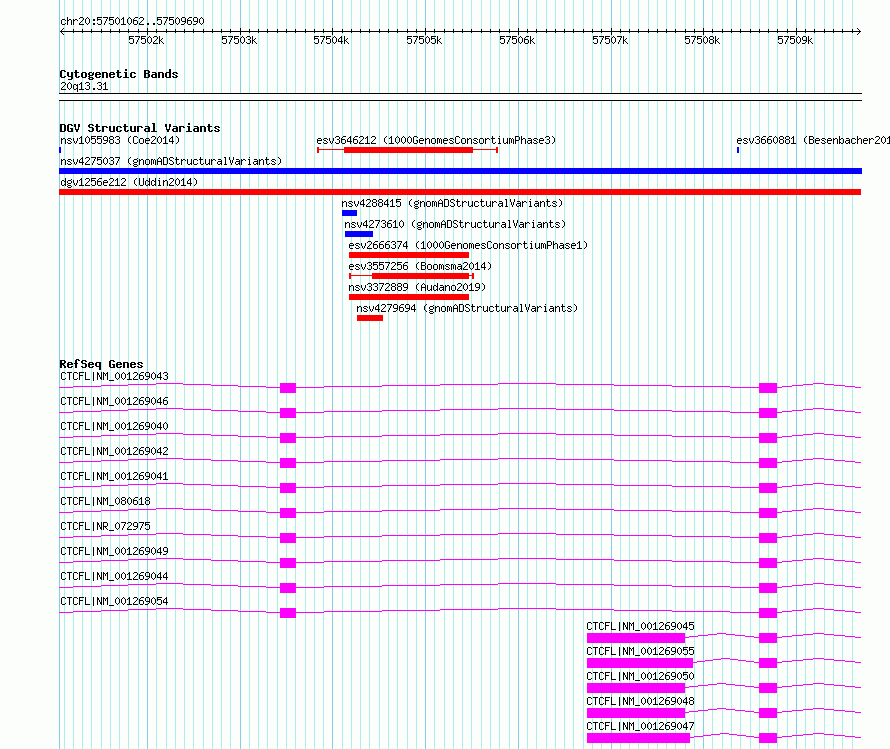Click the blue nsv4273610 variant bar
890x749 pixels.
[359, 234]
